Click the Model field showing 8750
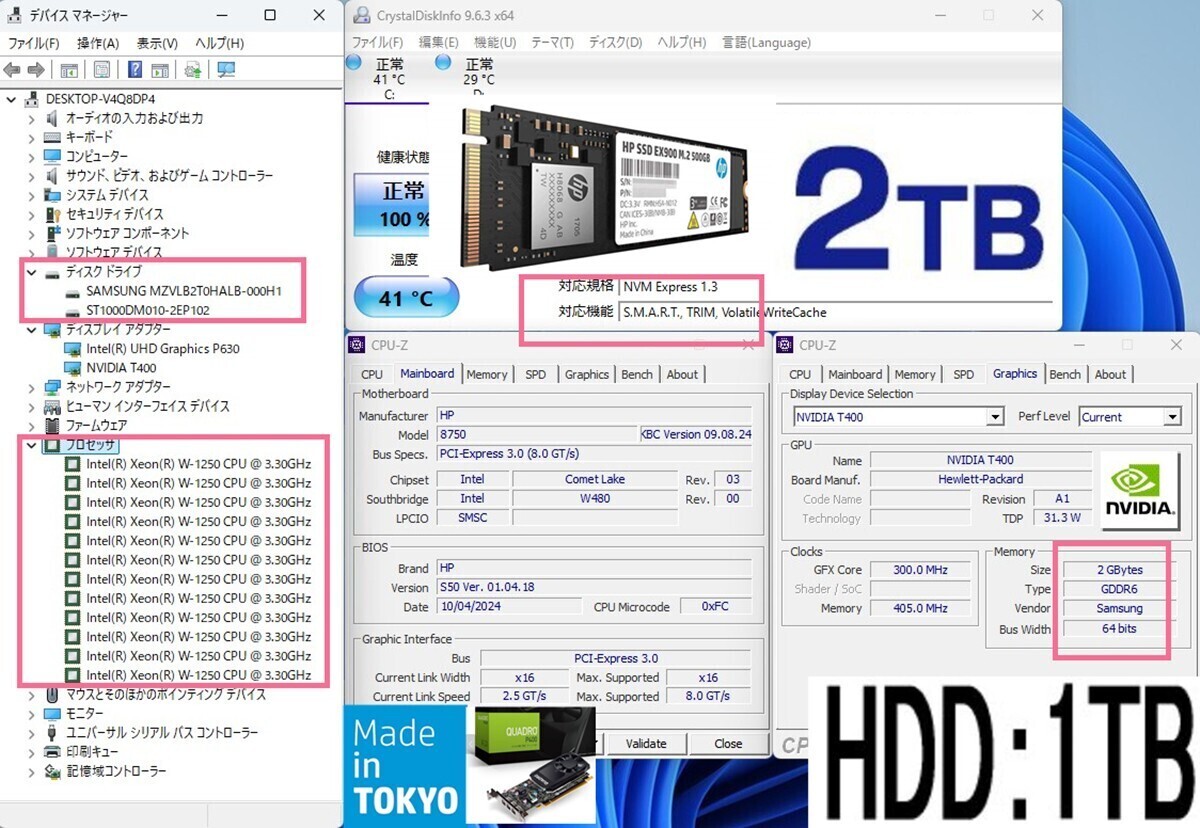Viewport: 1200px width, 828px height. pos(537,435)
